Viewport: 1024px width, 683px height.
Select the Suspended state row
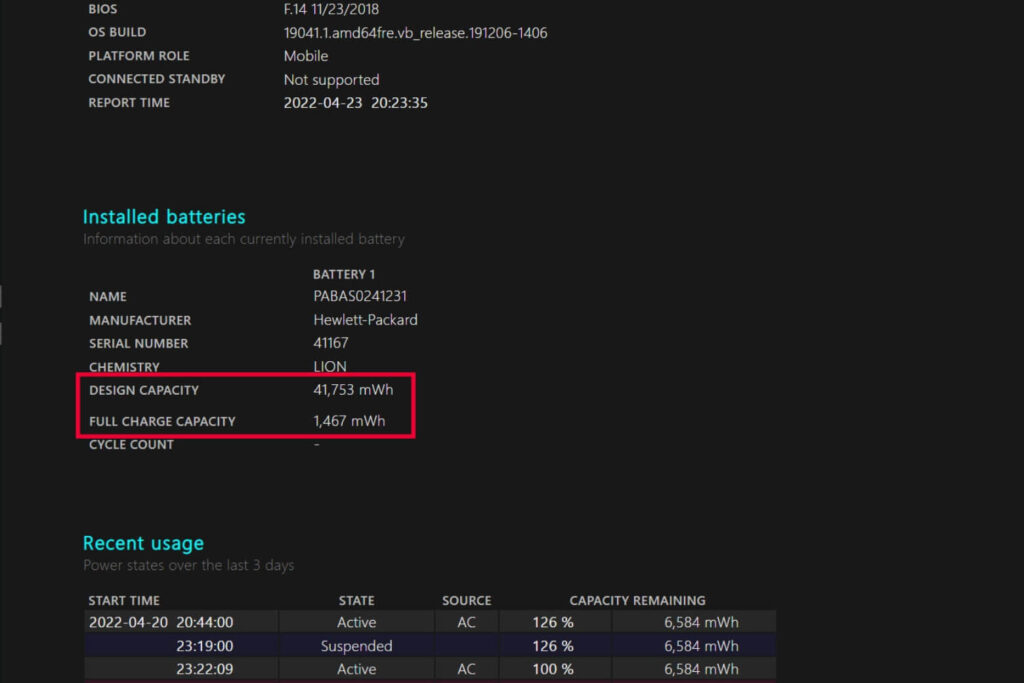click(x=356, y=645)
